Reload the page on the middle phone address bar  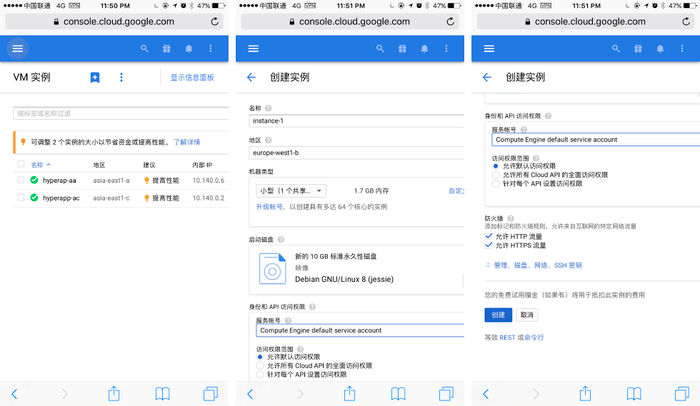pos(450,21)
